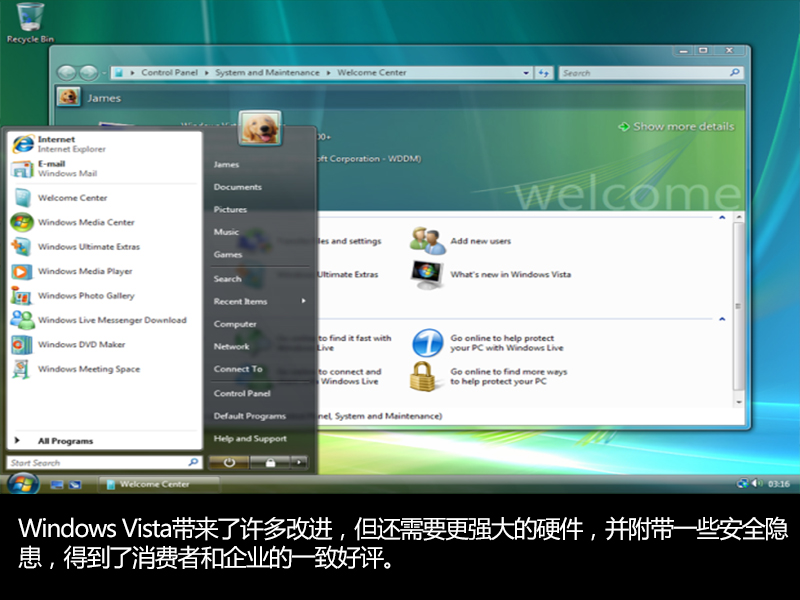Click Switch between windows quick launch icon
Image resolution: width=800 pixels, height=600 pixels.
point(75,484)
